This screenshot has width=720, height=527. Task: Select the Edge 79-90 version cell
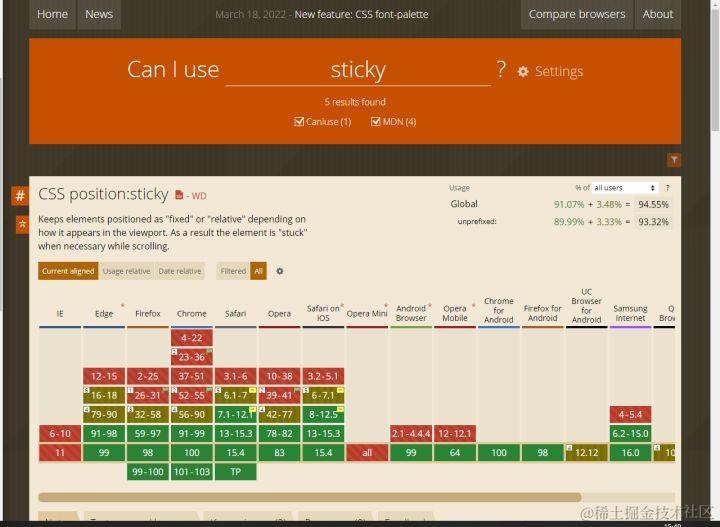104,414
